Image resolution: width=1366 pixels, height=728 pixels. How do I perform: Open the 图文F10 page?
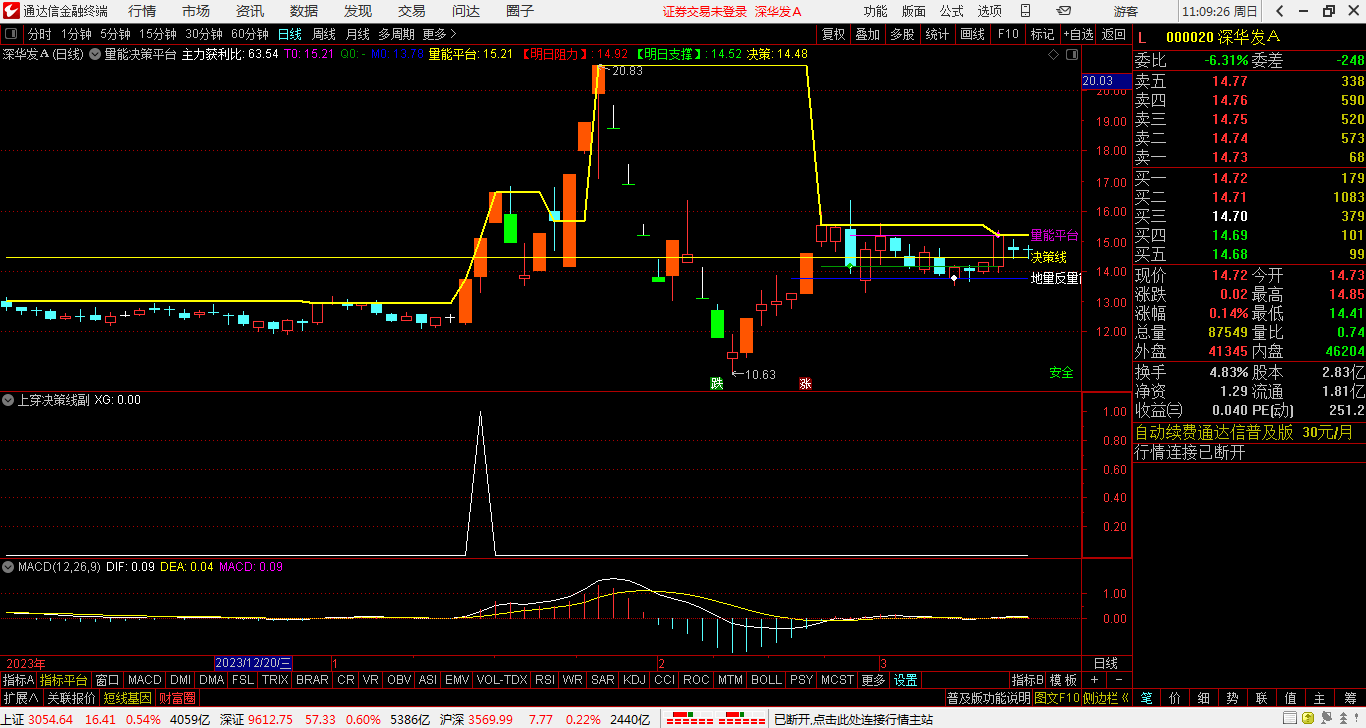point(1056,698)
